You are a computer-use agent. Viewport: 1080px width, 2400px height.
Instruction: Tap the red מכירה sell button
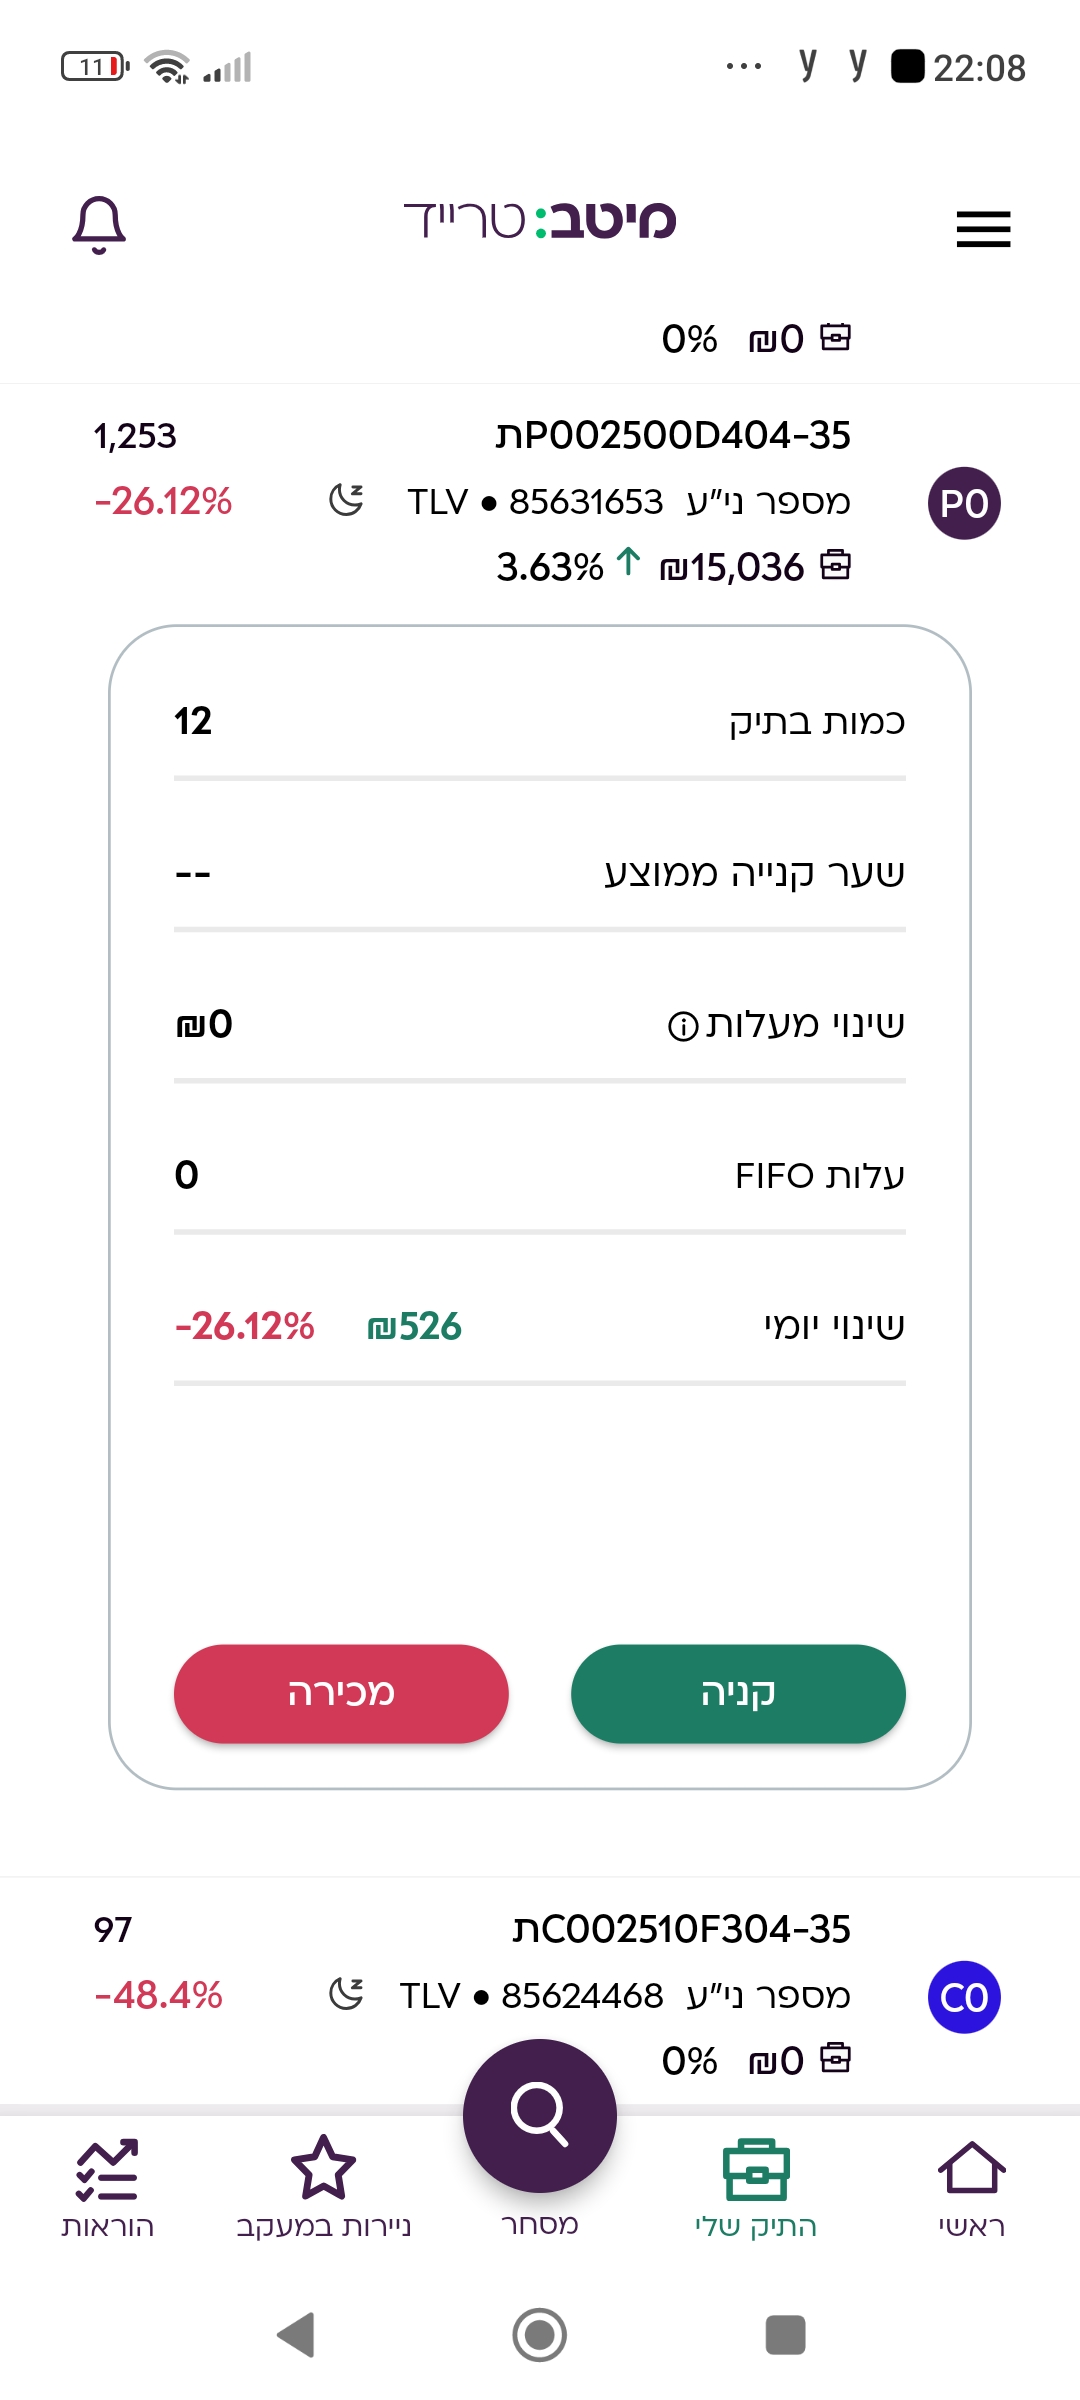341,1693
